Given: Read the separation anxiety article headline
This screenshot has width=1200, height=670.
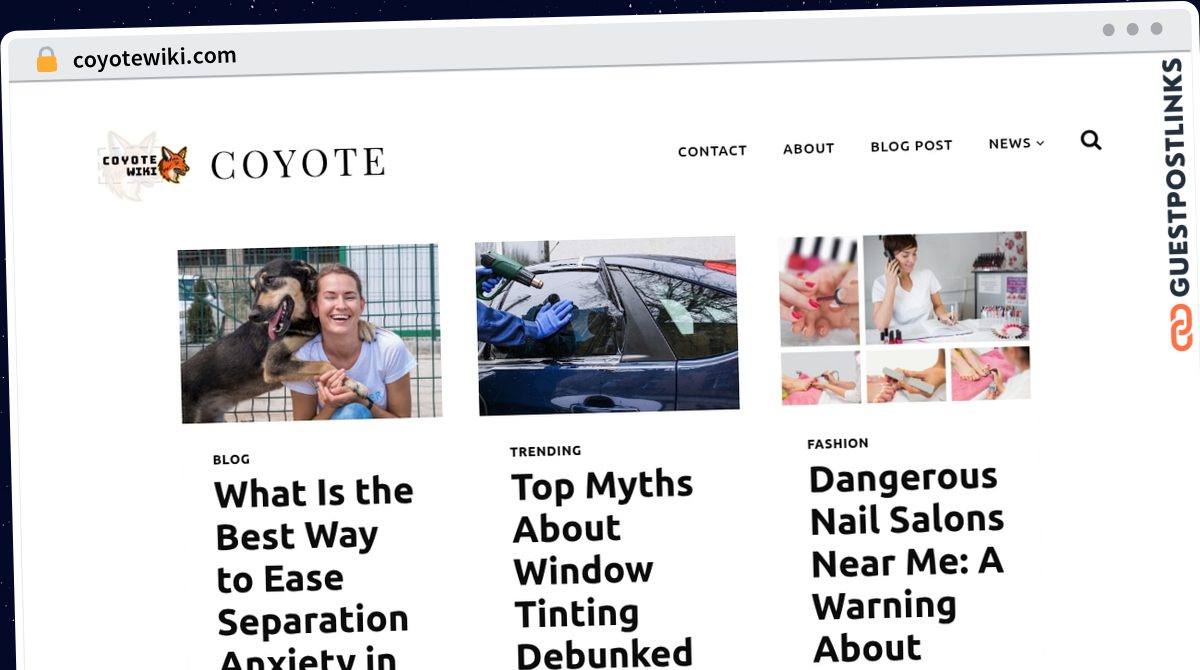Looking at the screenshot, I should tap(313, 577).
